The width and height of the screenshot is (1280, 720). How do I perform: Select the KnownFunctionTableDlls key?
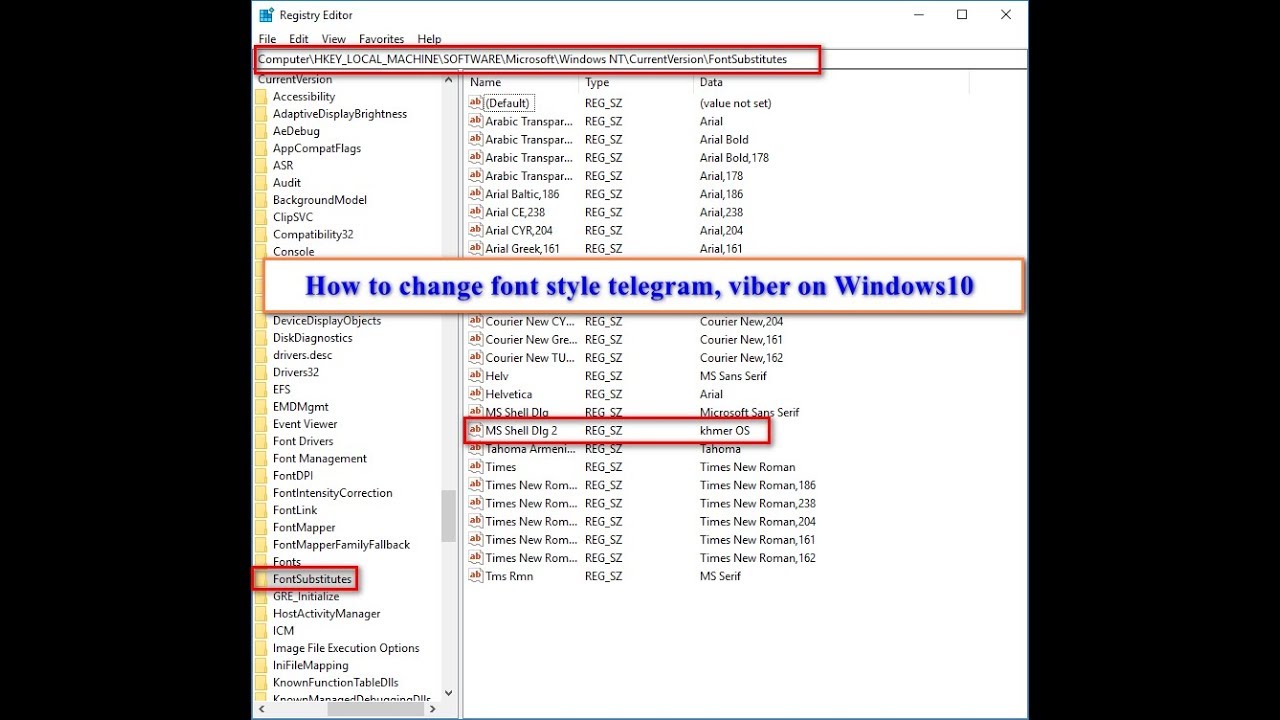(x=336, y=683)
